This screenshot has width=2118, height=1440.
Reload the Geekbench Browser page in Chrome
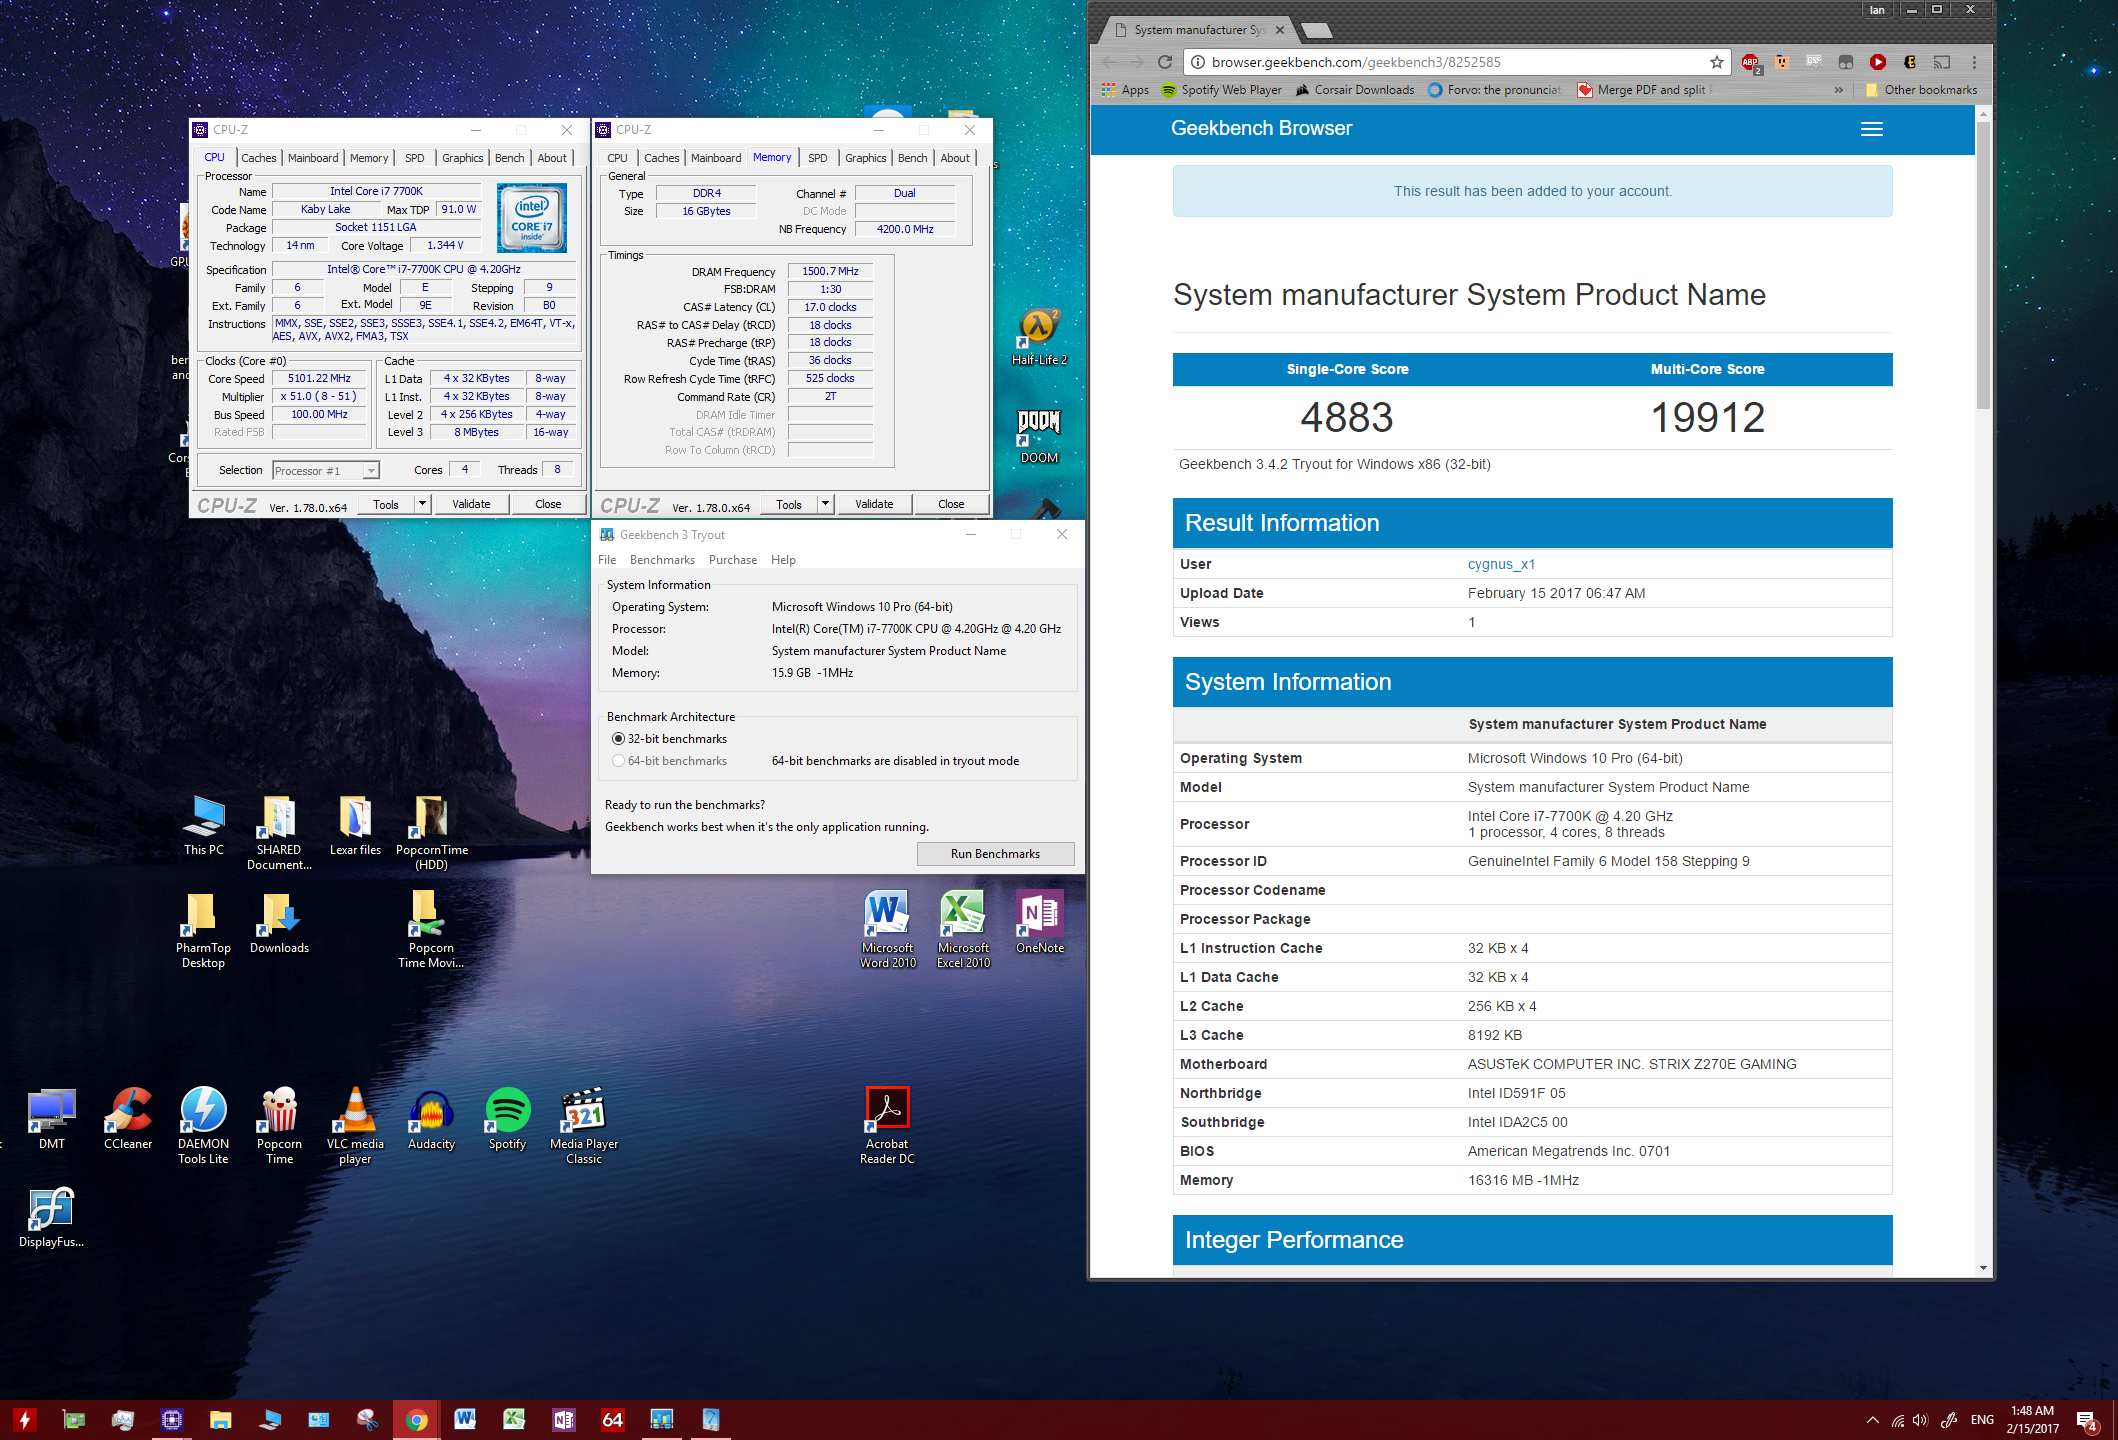point(1165,62)
